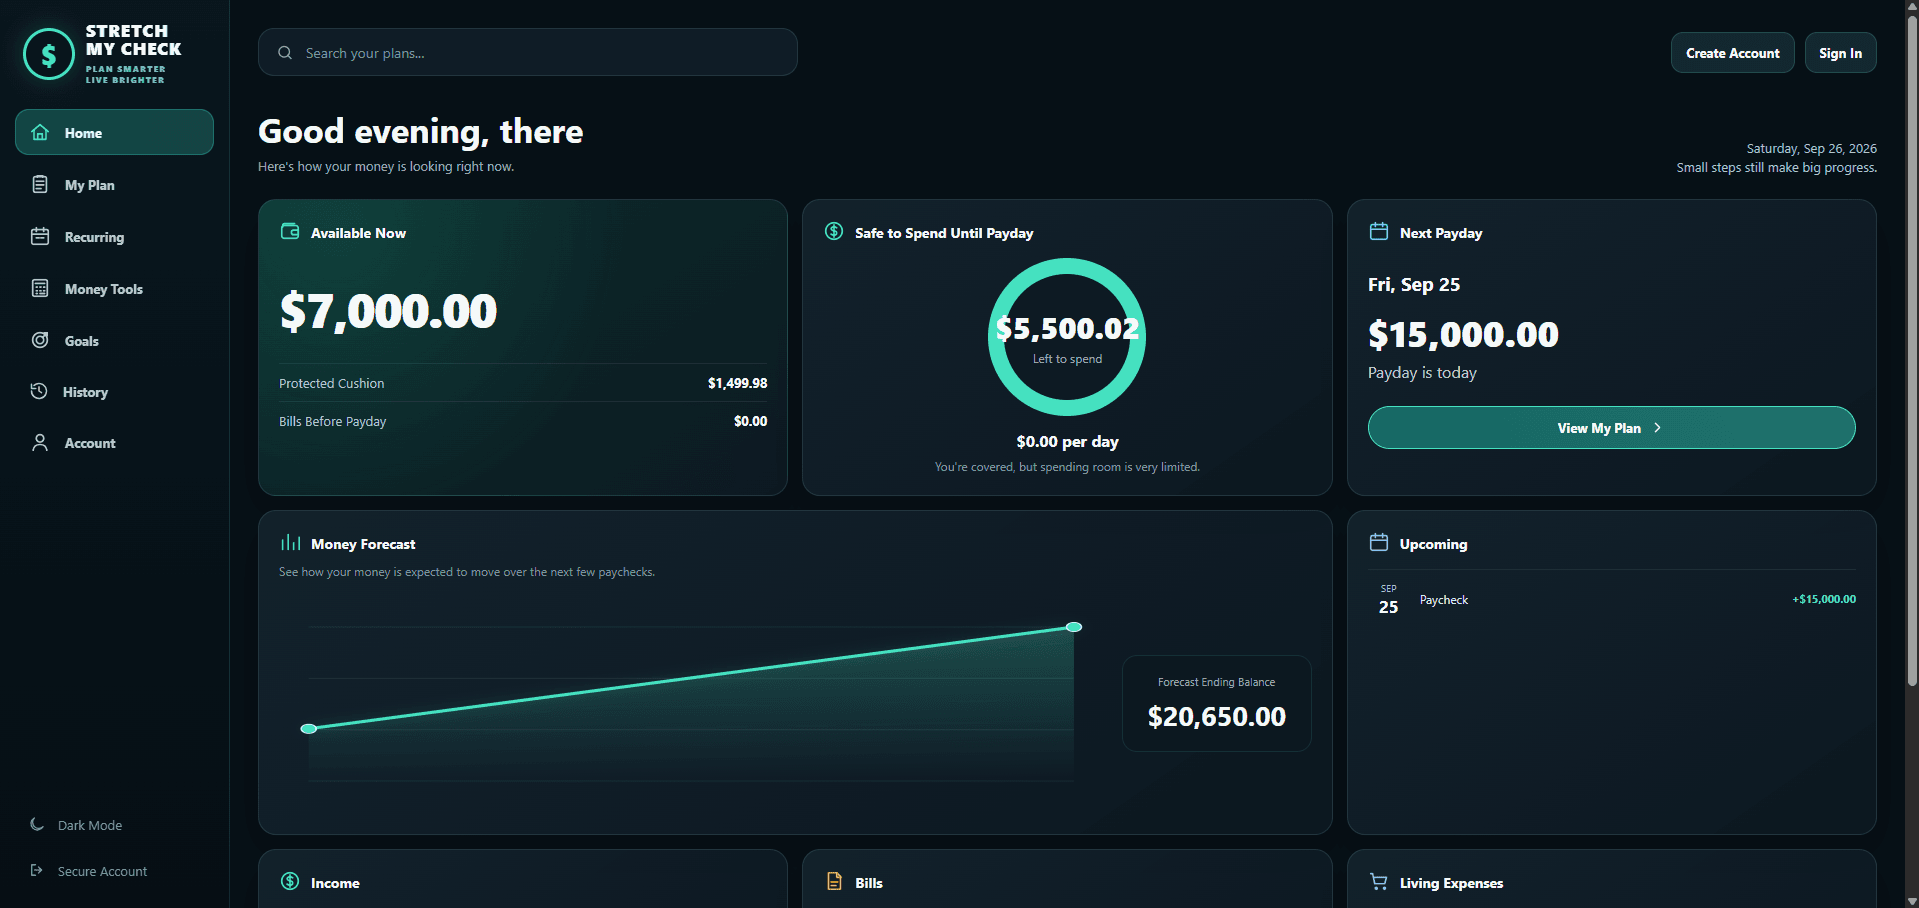Click the Account person icon
This screenshot has width=1919, height=908.
(x=40, y=442)
